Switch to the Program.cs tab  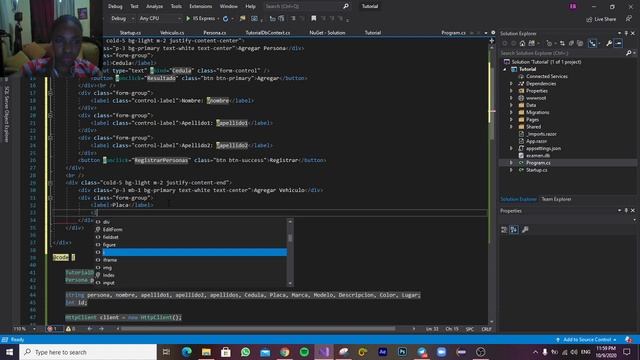click(x=453, y=33)
